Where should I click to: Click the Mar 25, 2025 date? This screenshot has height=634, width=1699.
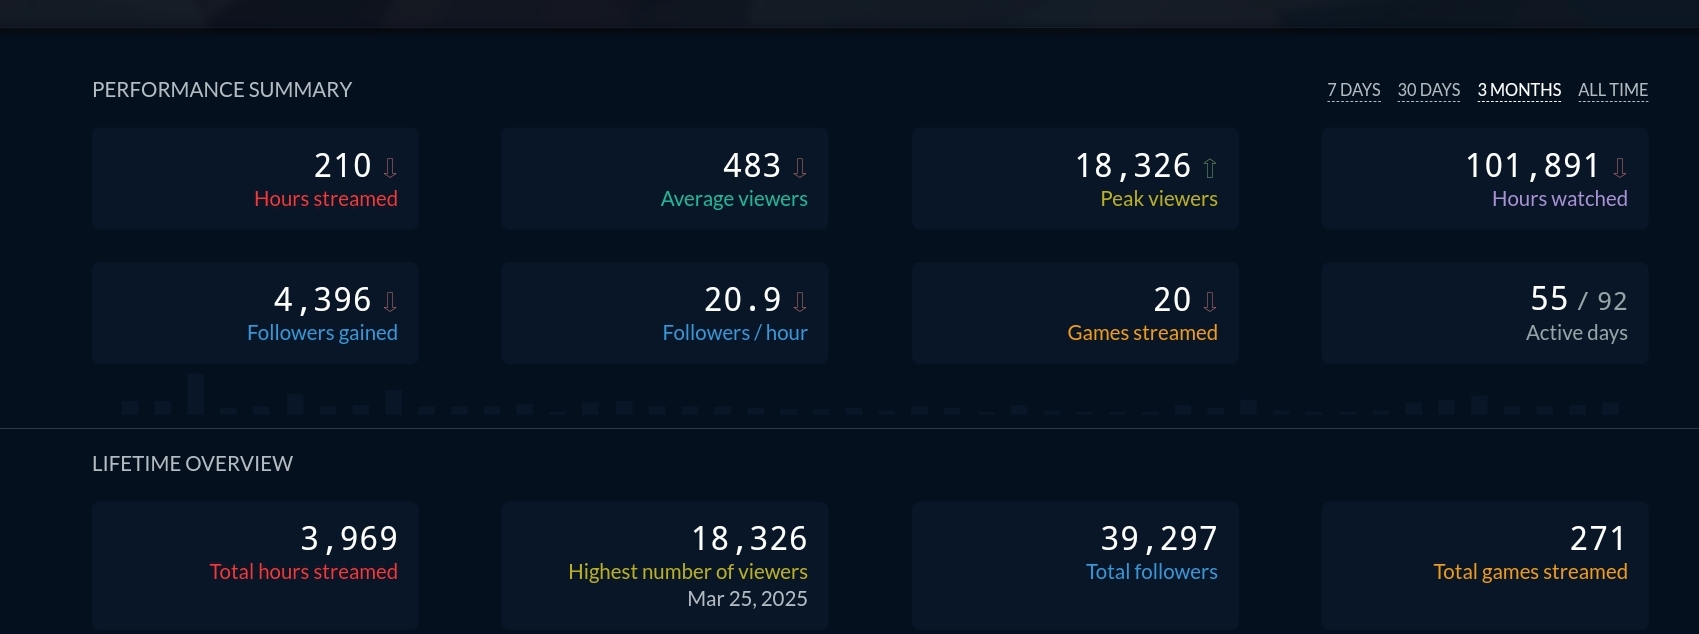747,599
